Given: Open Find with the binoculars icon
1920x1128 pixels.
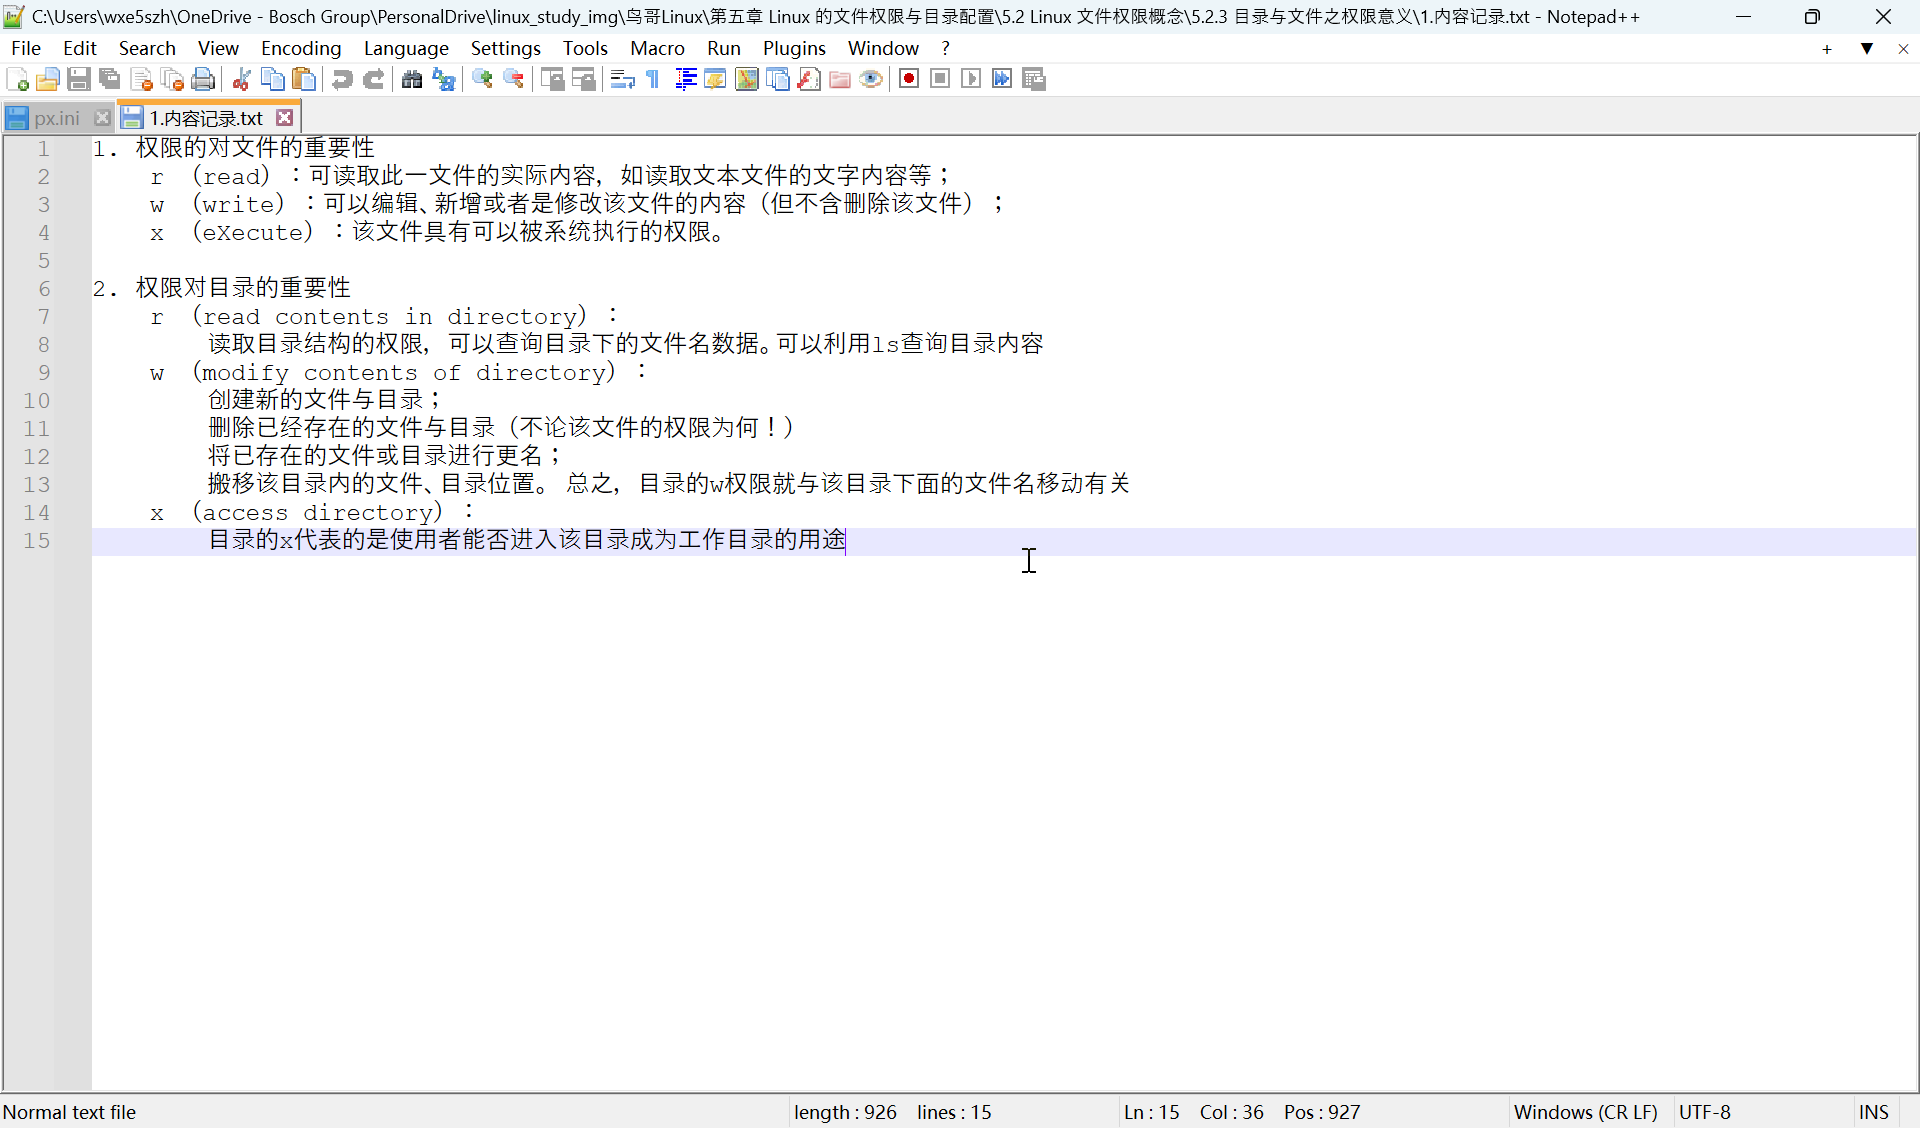Looking at the screenshot, I should [411, 79].
